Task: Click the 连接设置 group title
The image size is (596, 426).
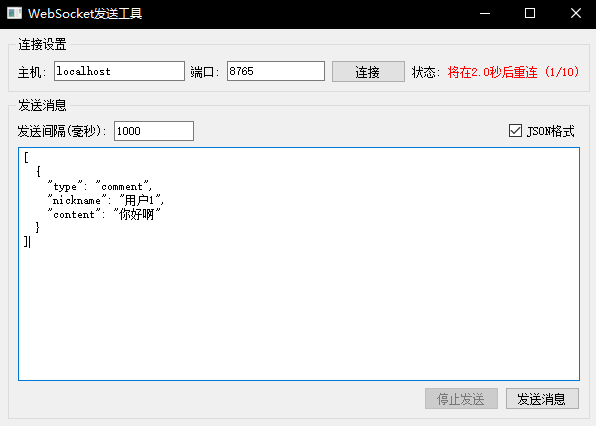Action: pos(42,44)
